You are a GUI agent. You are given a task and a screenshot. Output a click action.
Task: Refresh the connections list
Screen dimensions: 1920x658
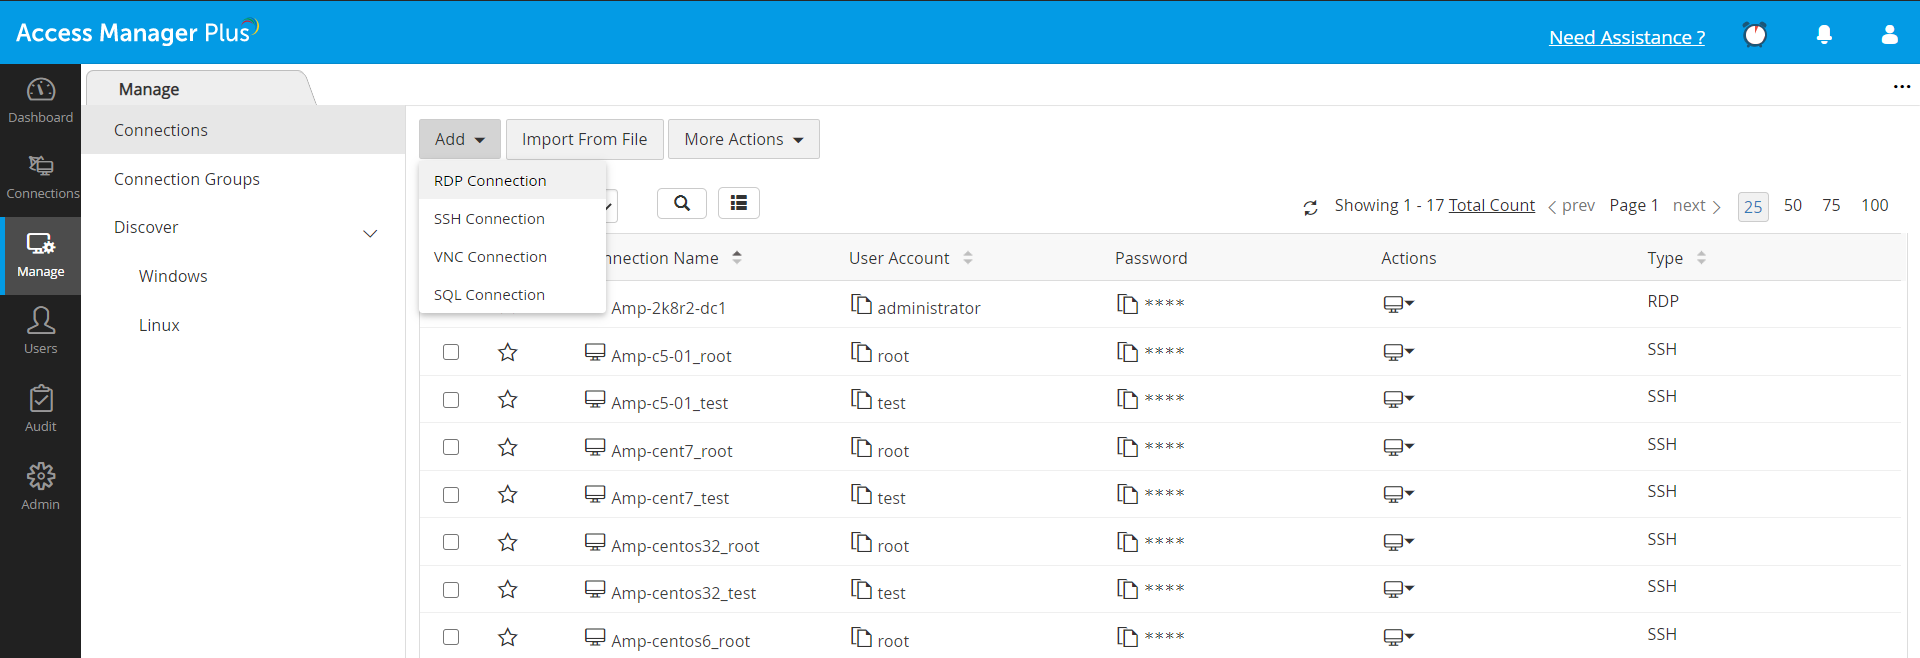(1310, 208)
